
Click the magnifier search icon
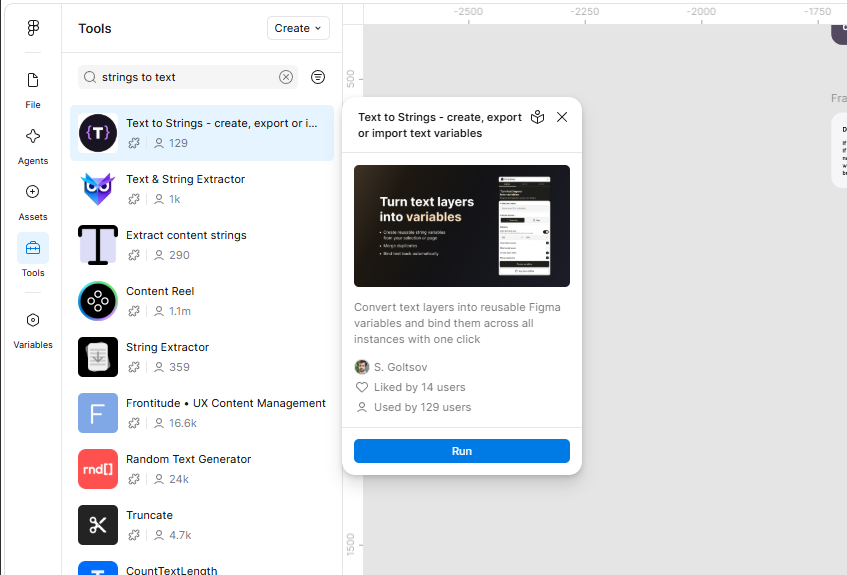coord(90,77)
